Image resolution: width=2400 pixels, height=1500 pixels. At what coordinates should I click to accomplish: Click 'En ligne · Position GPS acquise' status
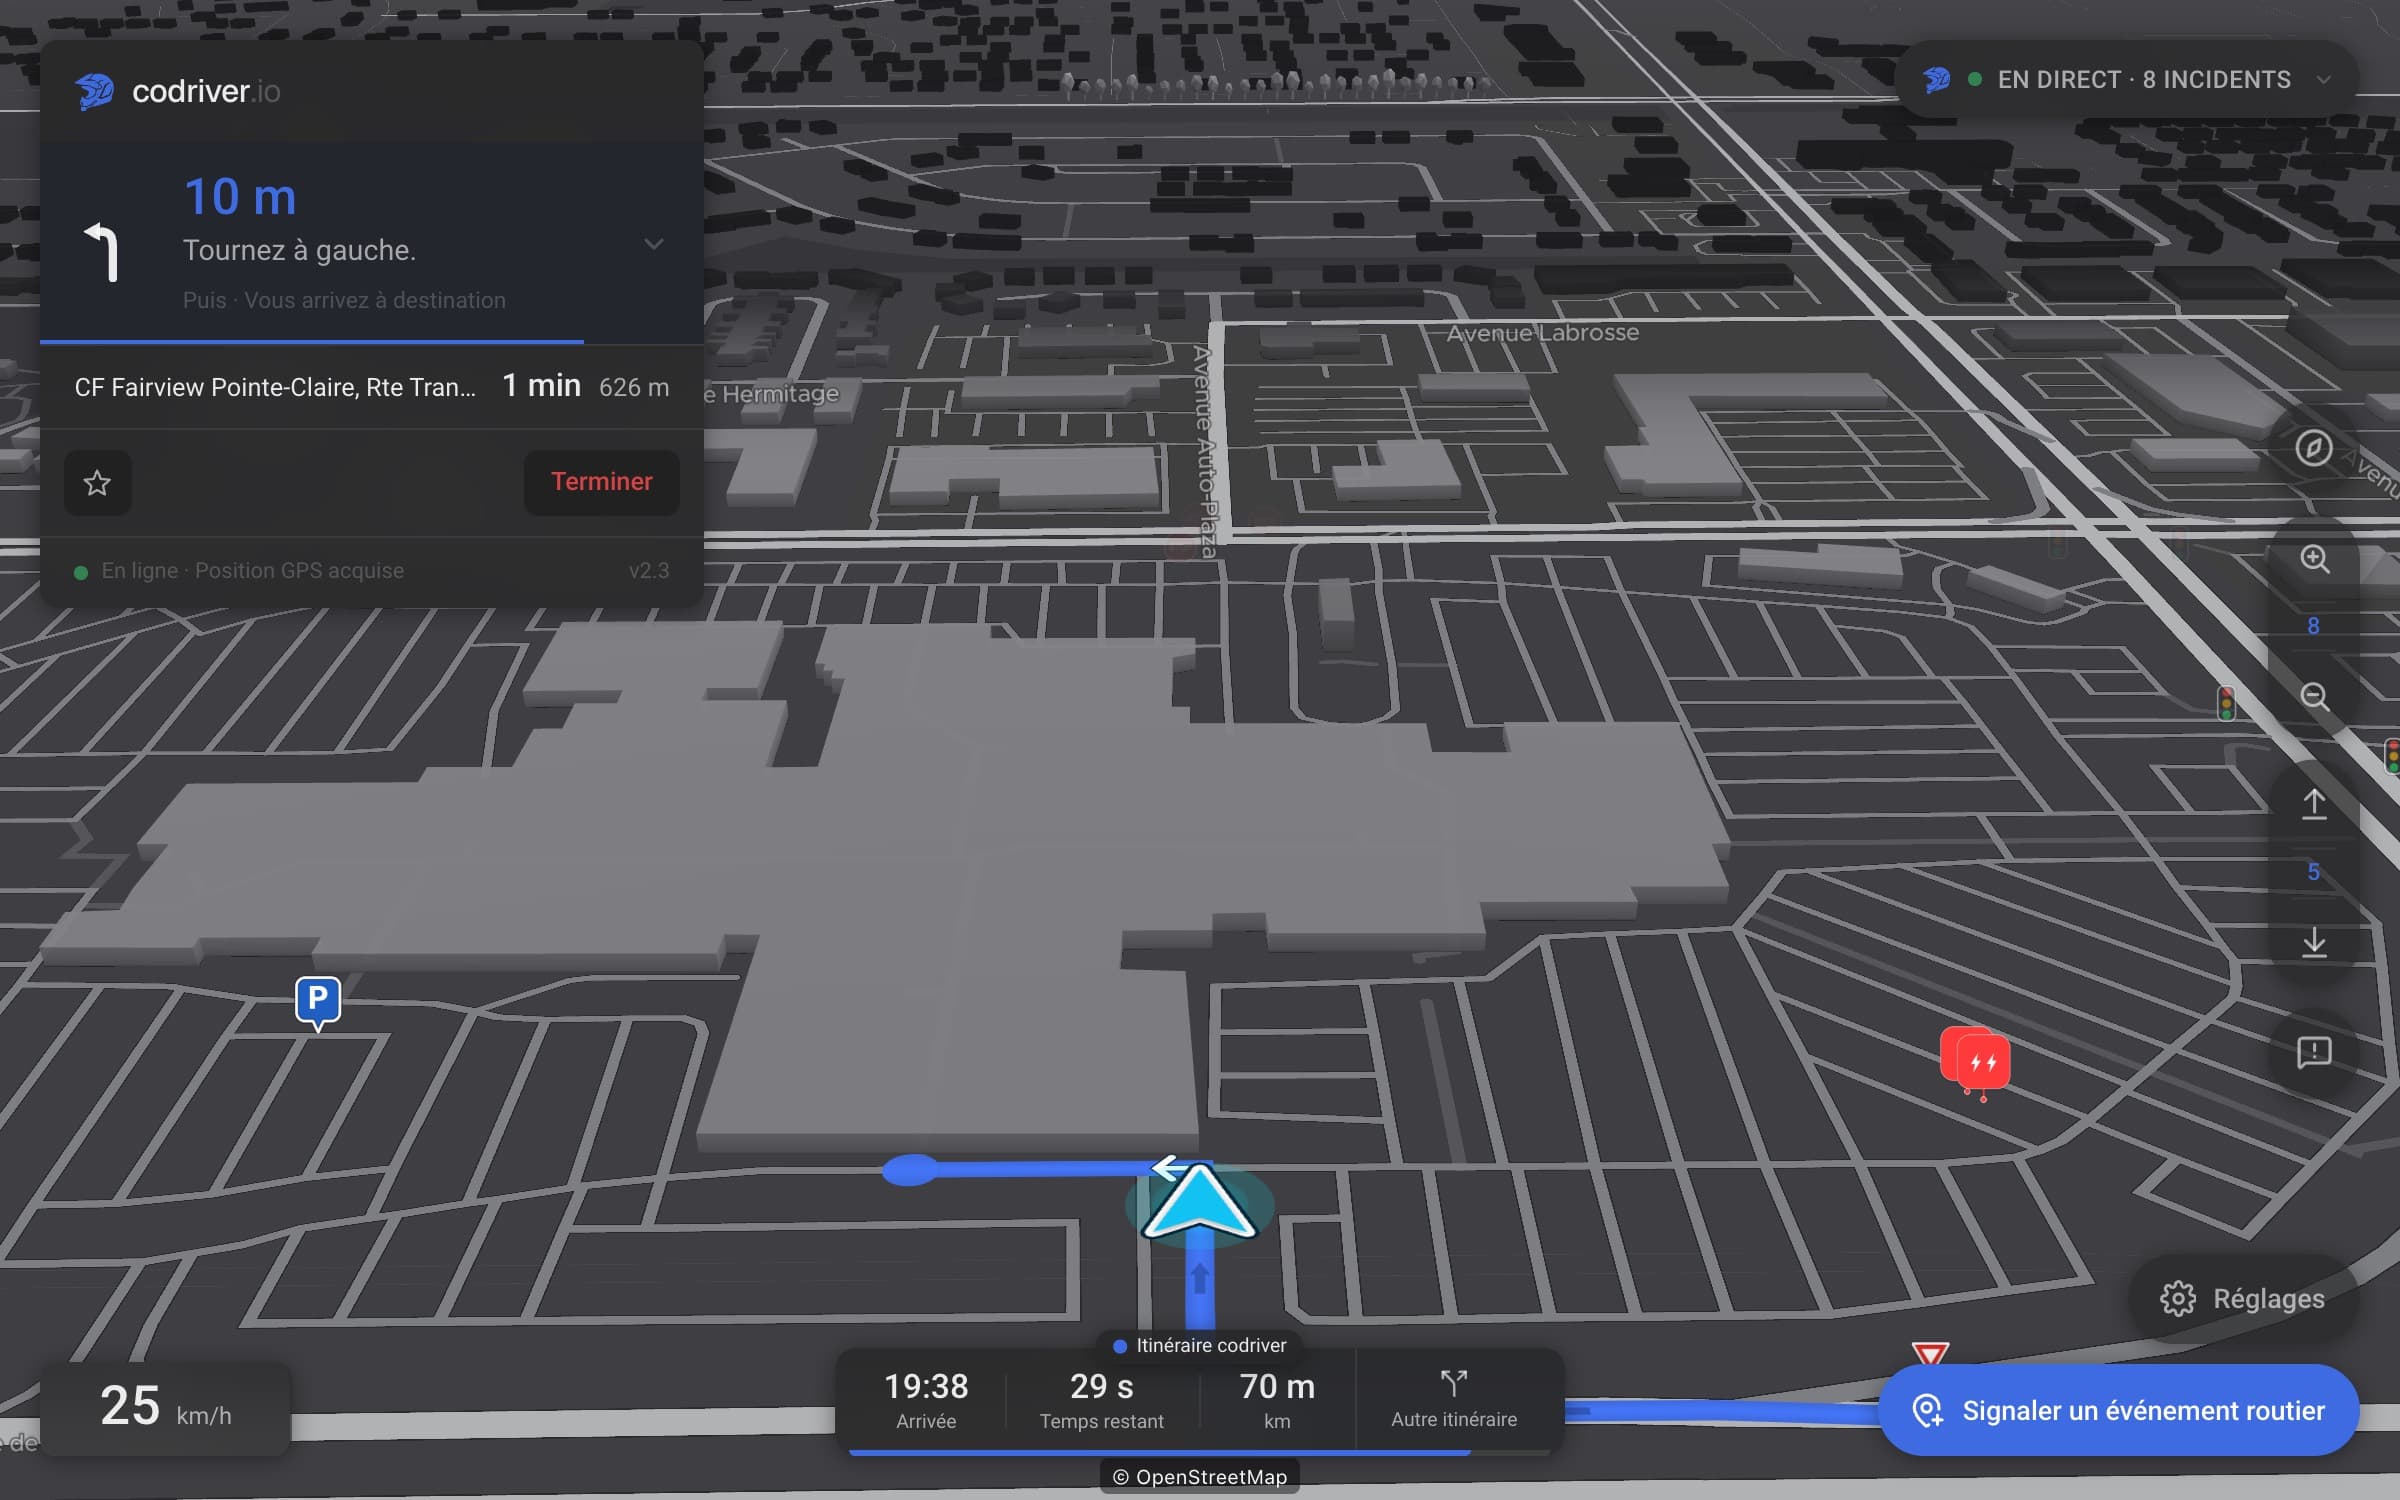[x=252, y=570]
